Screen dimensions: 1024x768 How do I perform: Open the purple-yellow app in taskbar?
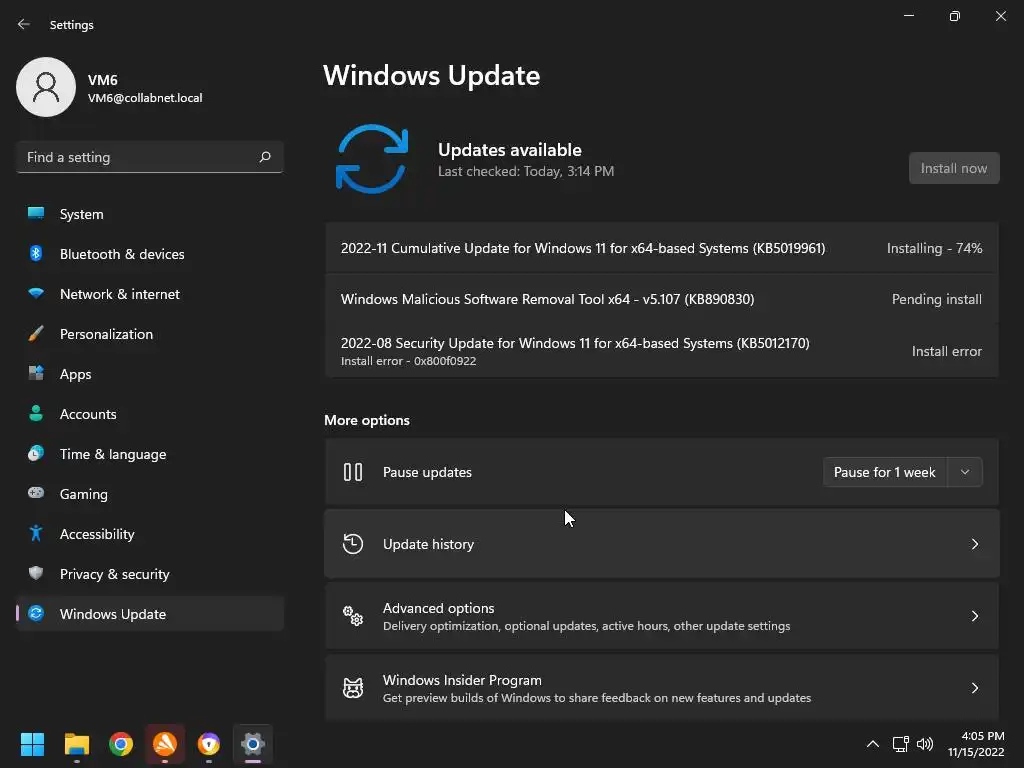pos(208,744)
